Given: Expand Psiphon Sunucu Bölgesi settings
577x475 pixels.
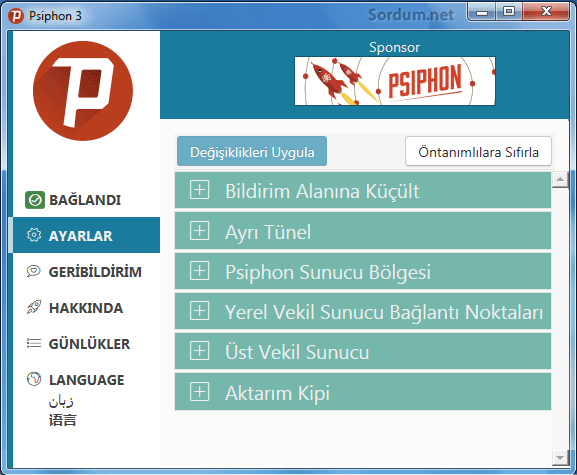Looking at the screenshot, I should click(x=199, y=271).
